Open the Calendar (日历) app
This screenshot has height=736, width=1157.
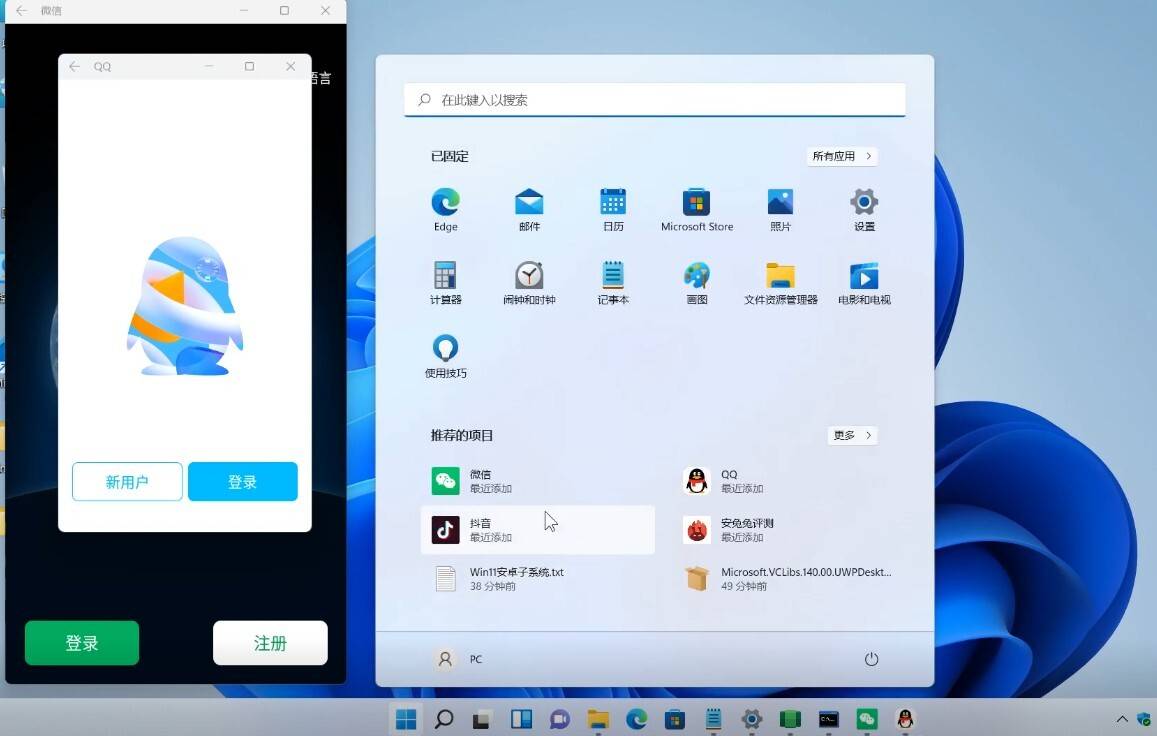coord(613,210)
